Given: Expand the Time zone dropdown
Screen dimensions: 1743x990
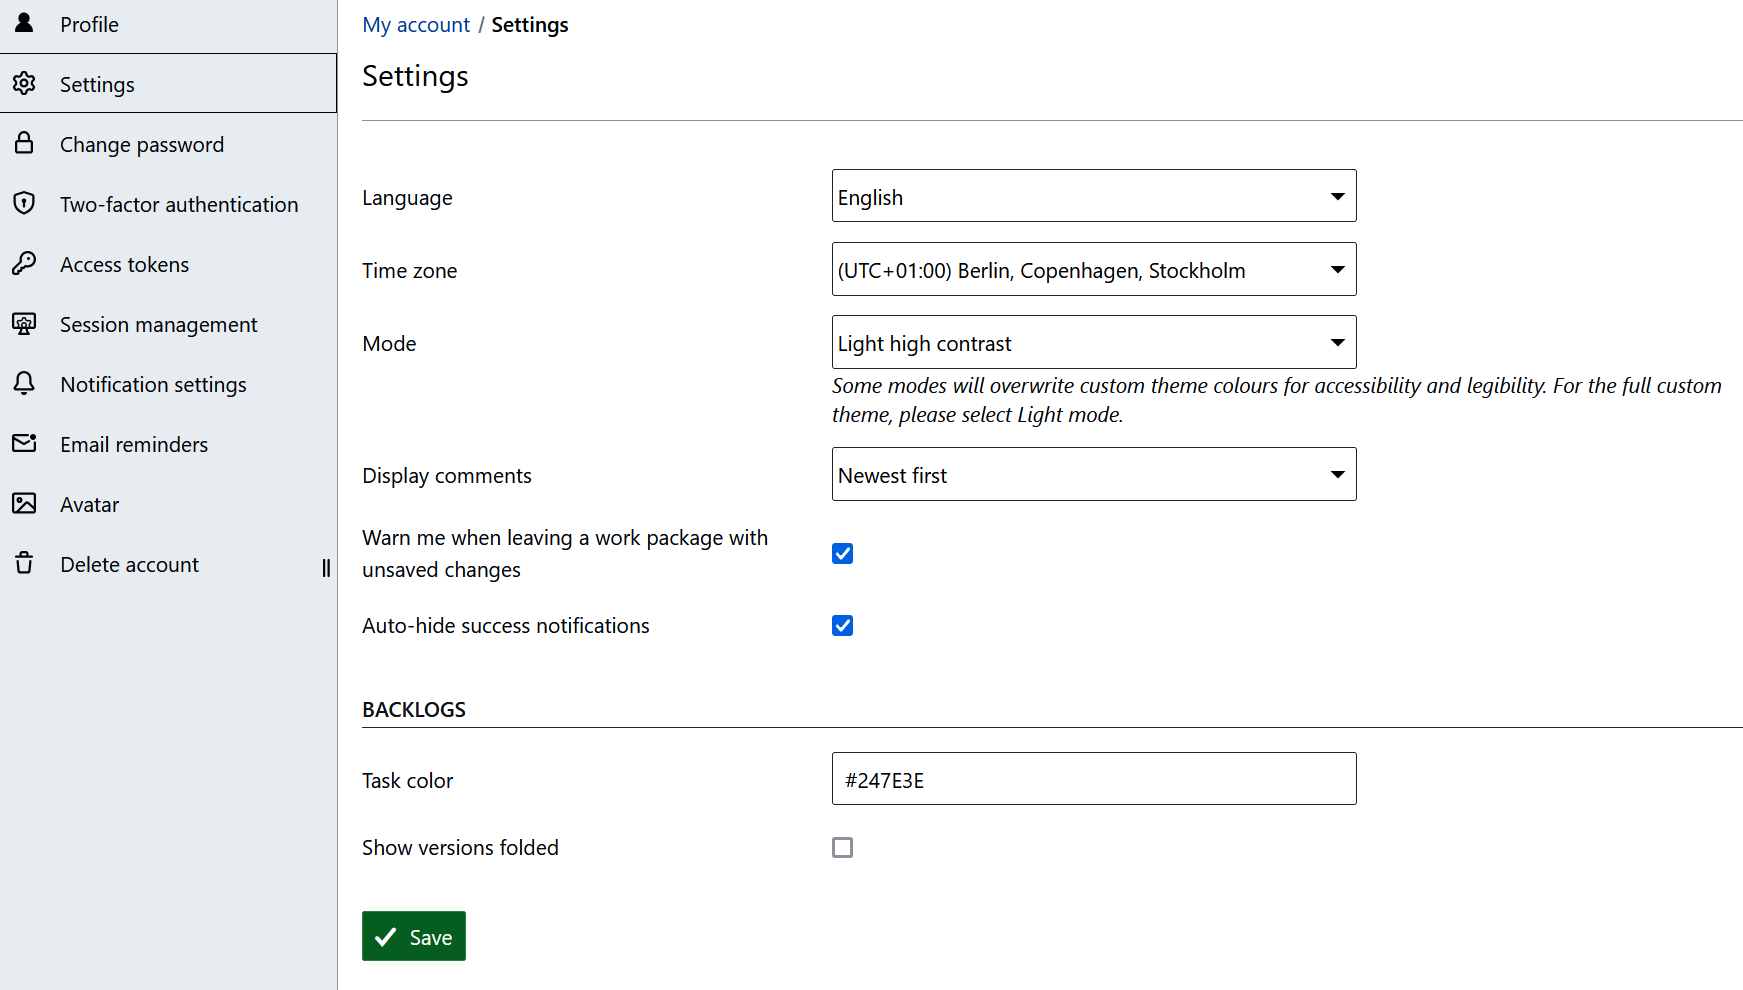Looking at the screenshot, I should click(1093, 270).
